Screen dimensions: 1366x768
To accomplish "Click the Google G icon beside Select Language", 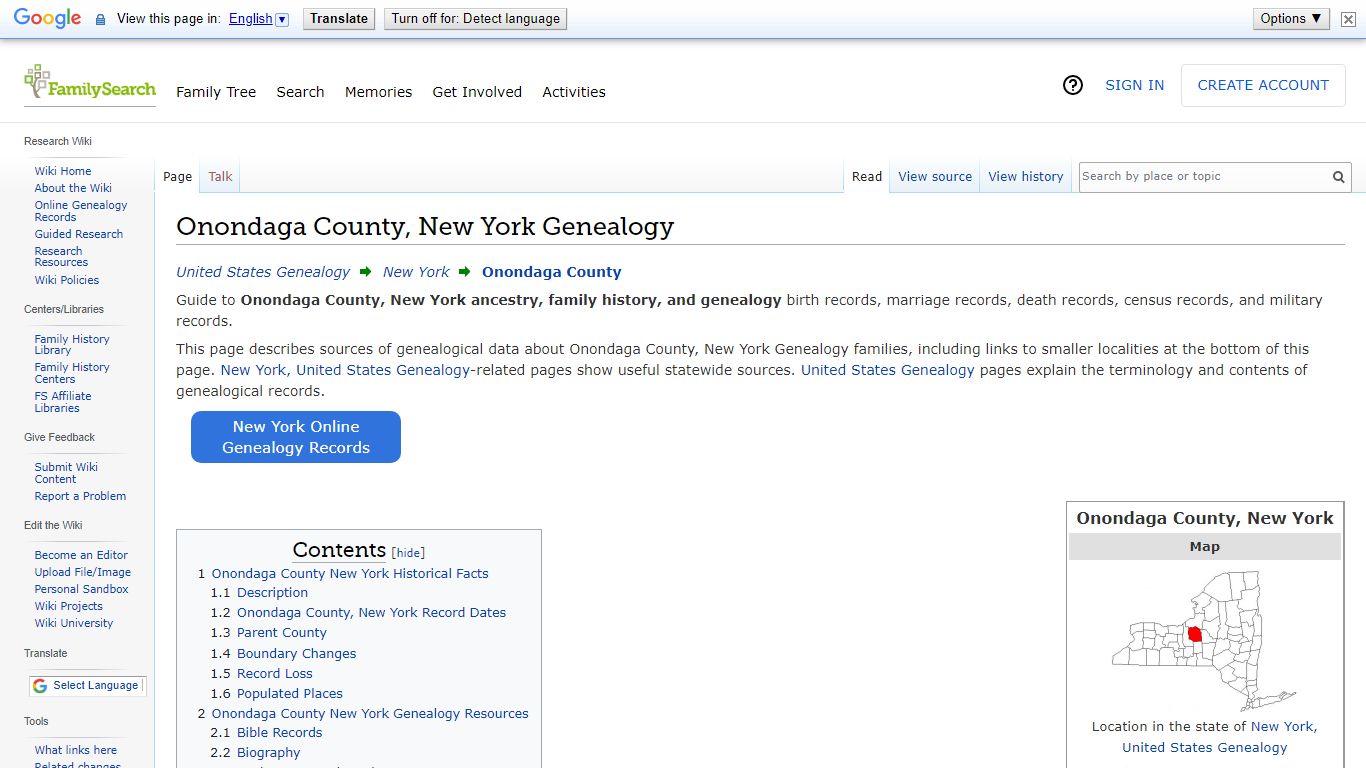I will (x=40, y=686).
